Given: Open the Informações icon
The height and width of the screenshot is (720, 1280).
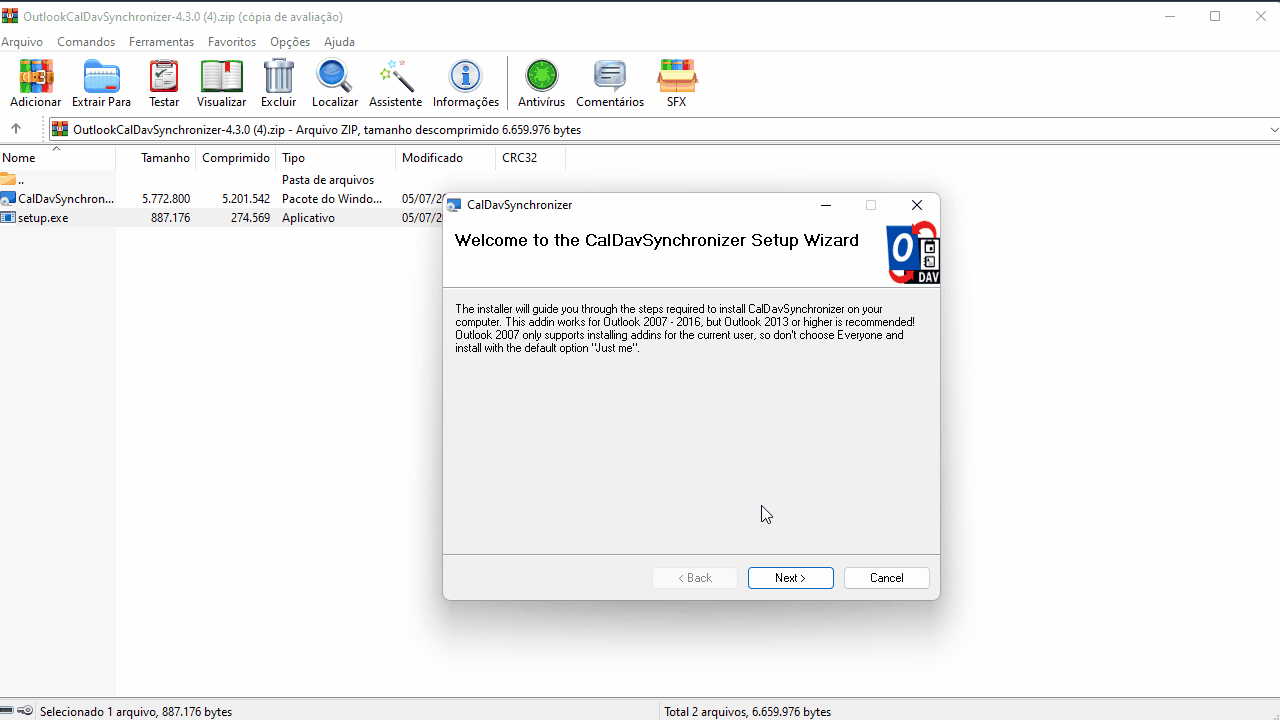Looking at the screenshot, I should 465,77.
